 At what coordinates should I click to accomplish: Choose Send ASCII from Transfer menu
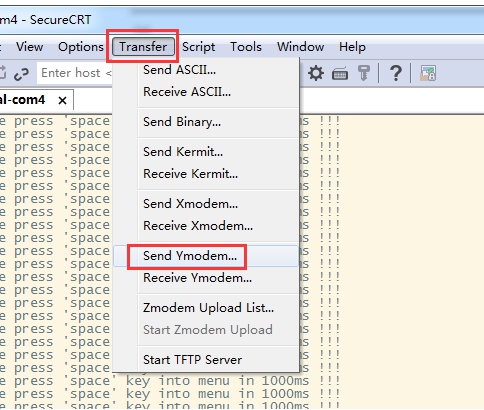(206, 70)
